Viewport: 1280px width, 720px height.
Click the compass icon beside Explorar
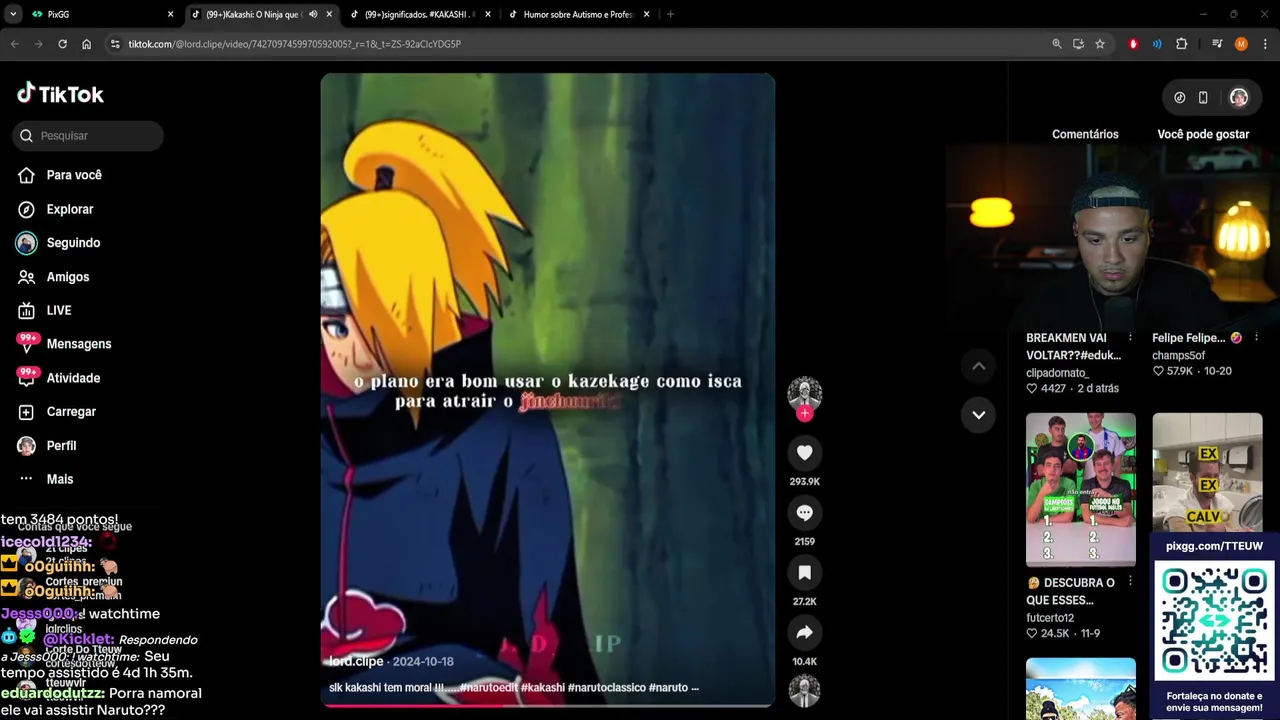click(27, 209)
